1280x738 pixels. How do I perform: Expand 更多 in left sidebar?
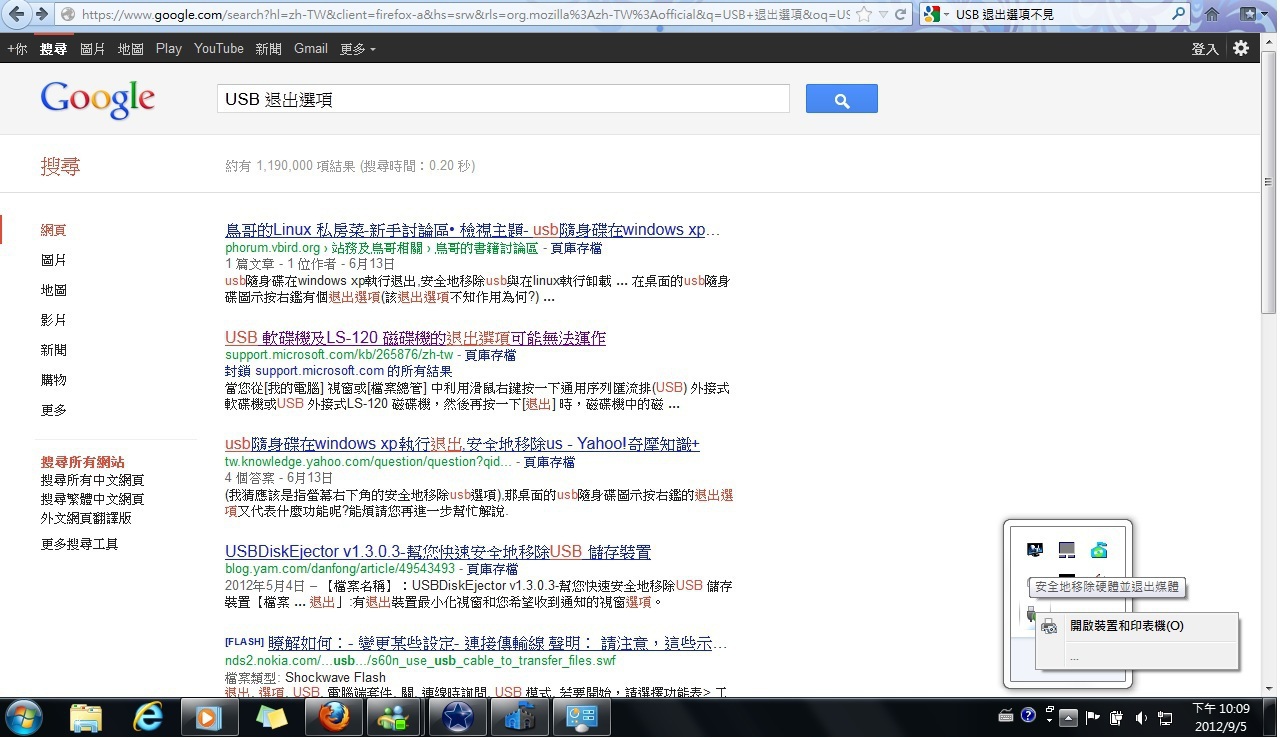54,410
